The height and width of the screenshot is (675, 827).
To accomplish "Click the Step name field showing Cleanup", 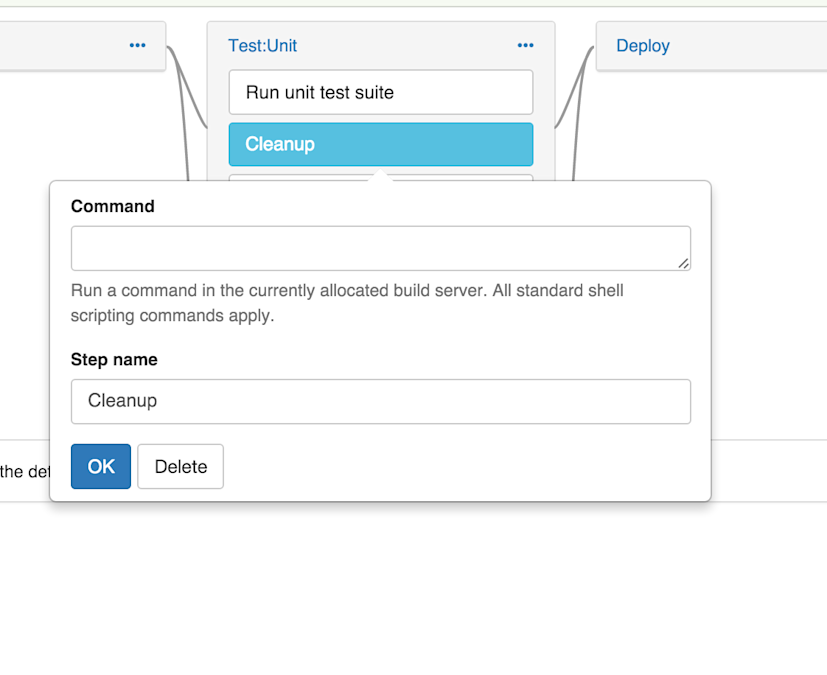I will point(380,401).
